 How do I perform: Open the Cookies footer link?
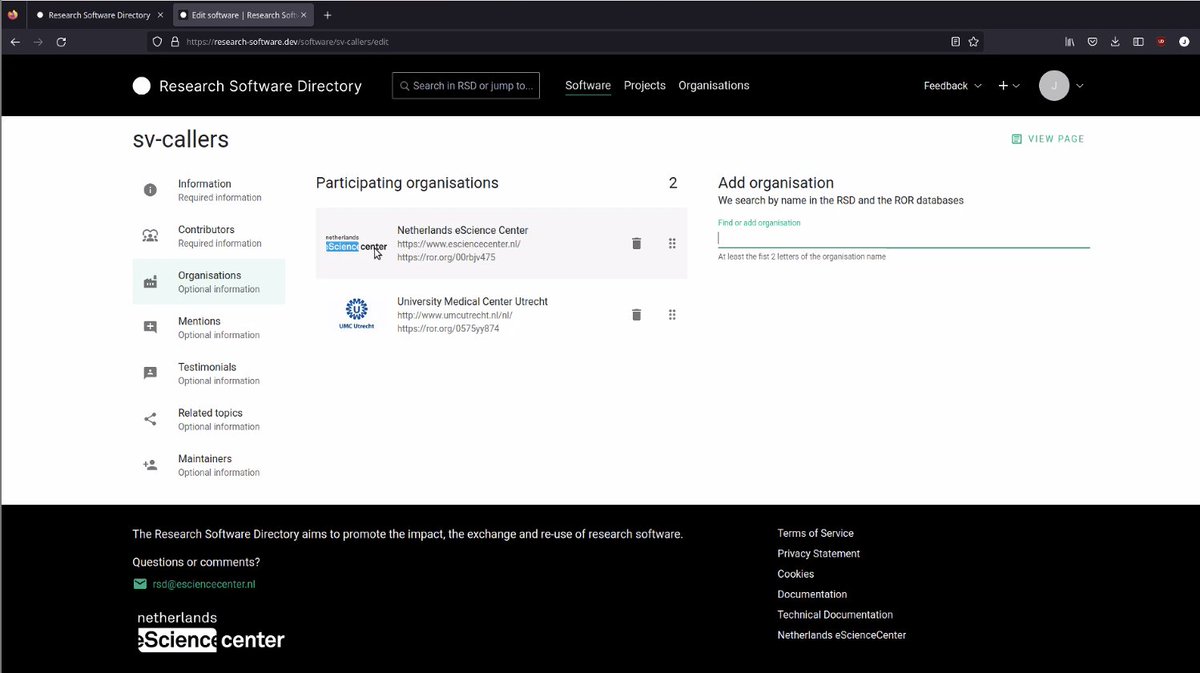796,574
